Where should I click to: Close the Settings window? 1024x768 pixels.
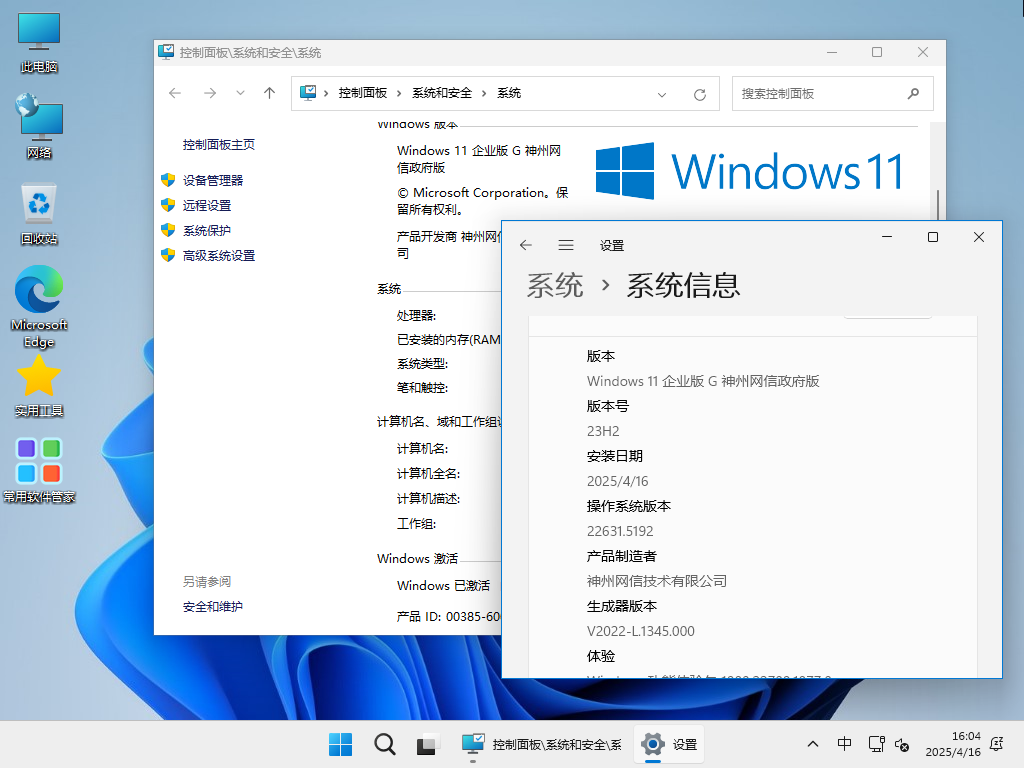pyautogui.click(x=978, y=237)
